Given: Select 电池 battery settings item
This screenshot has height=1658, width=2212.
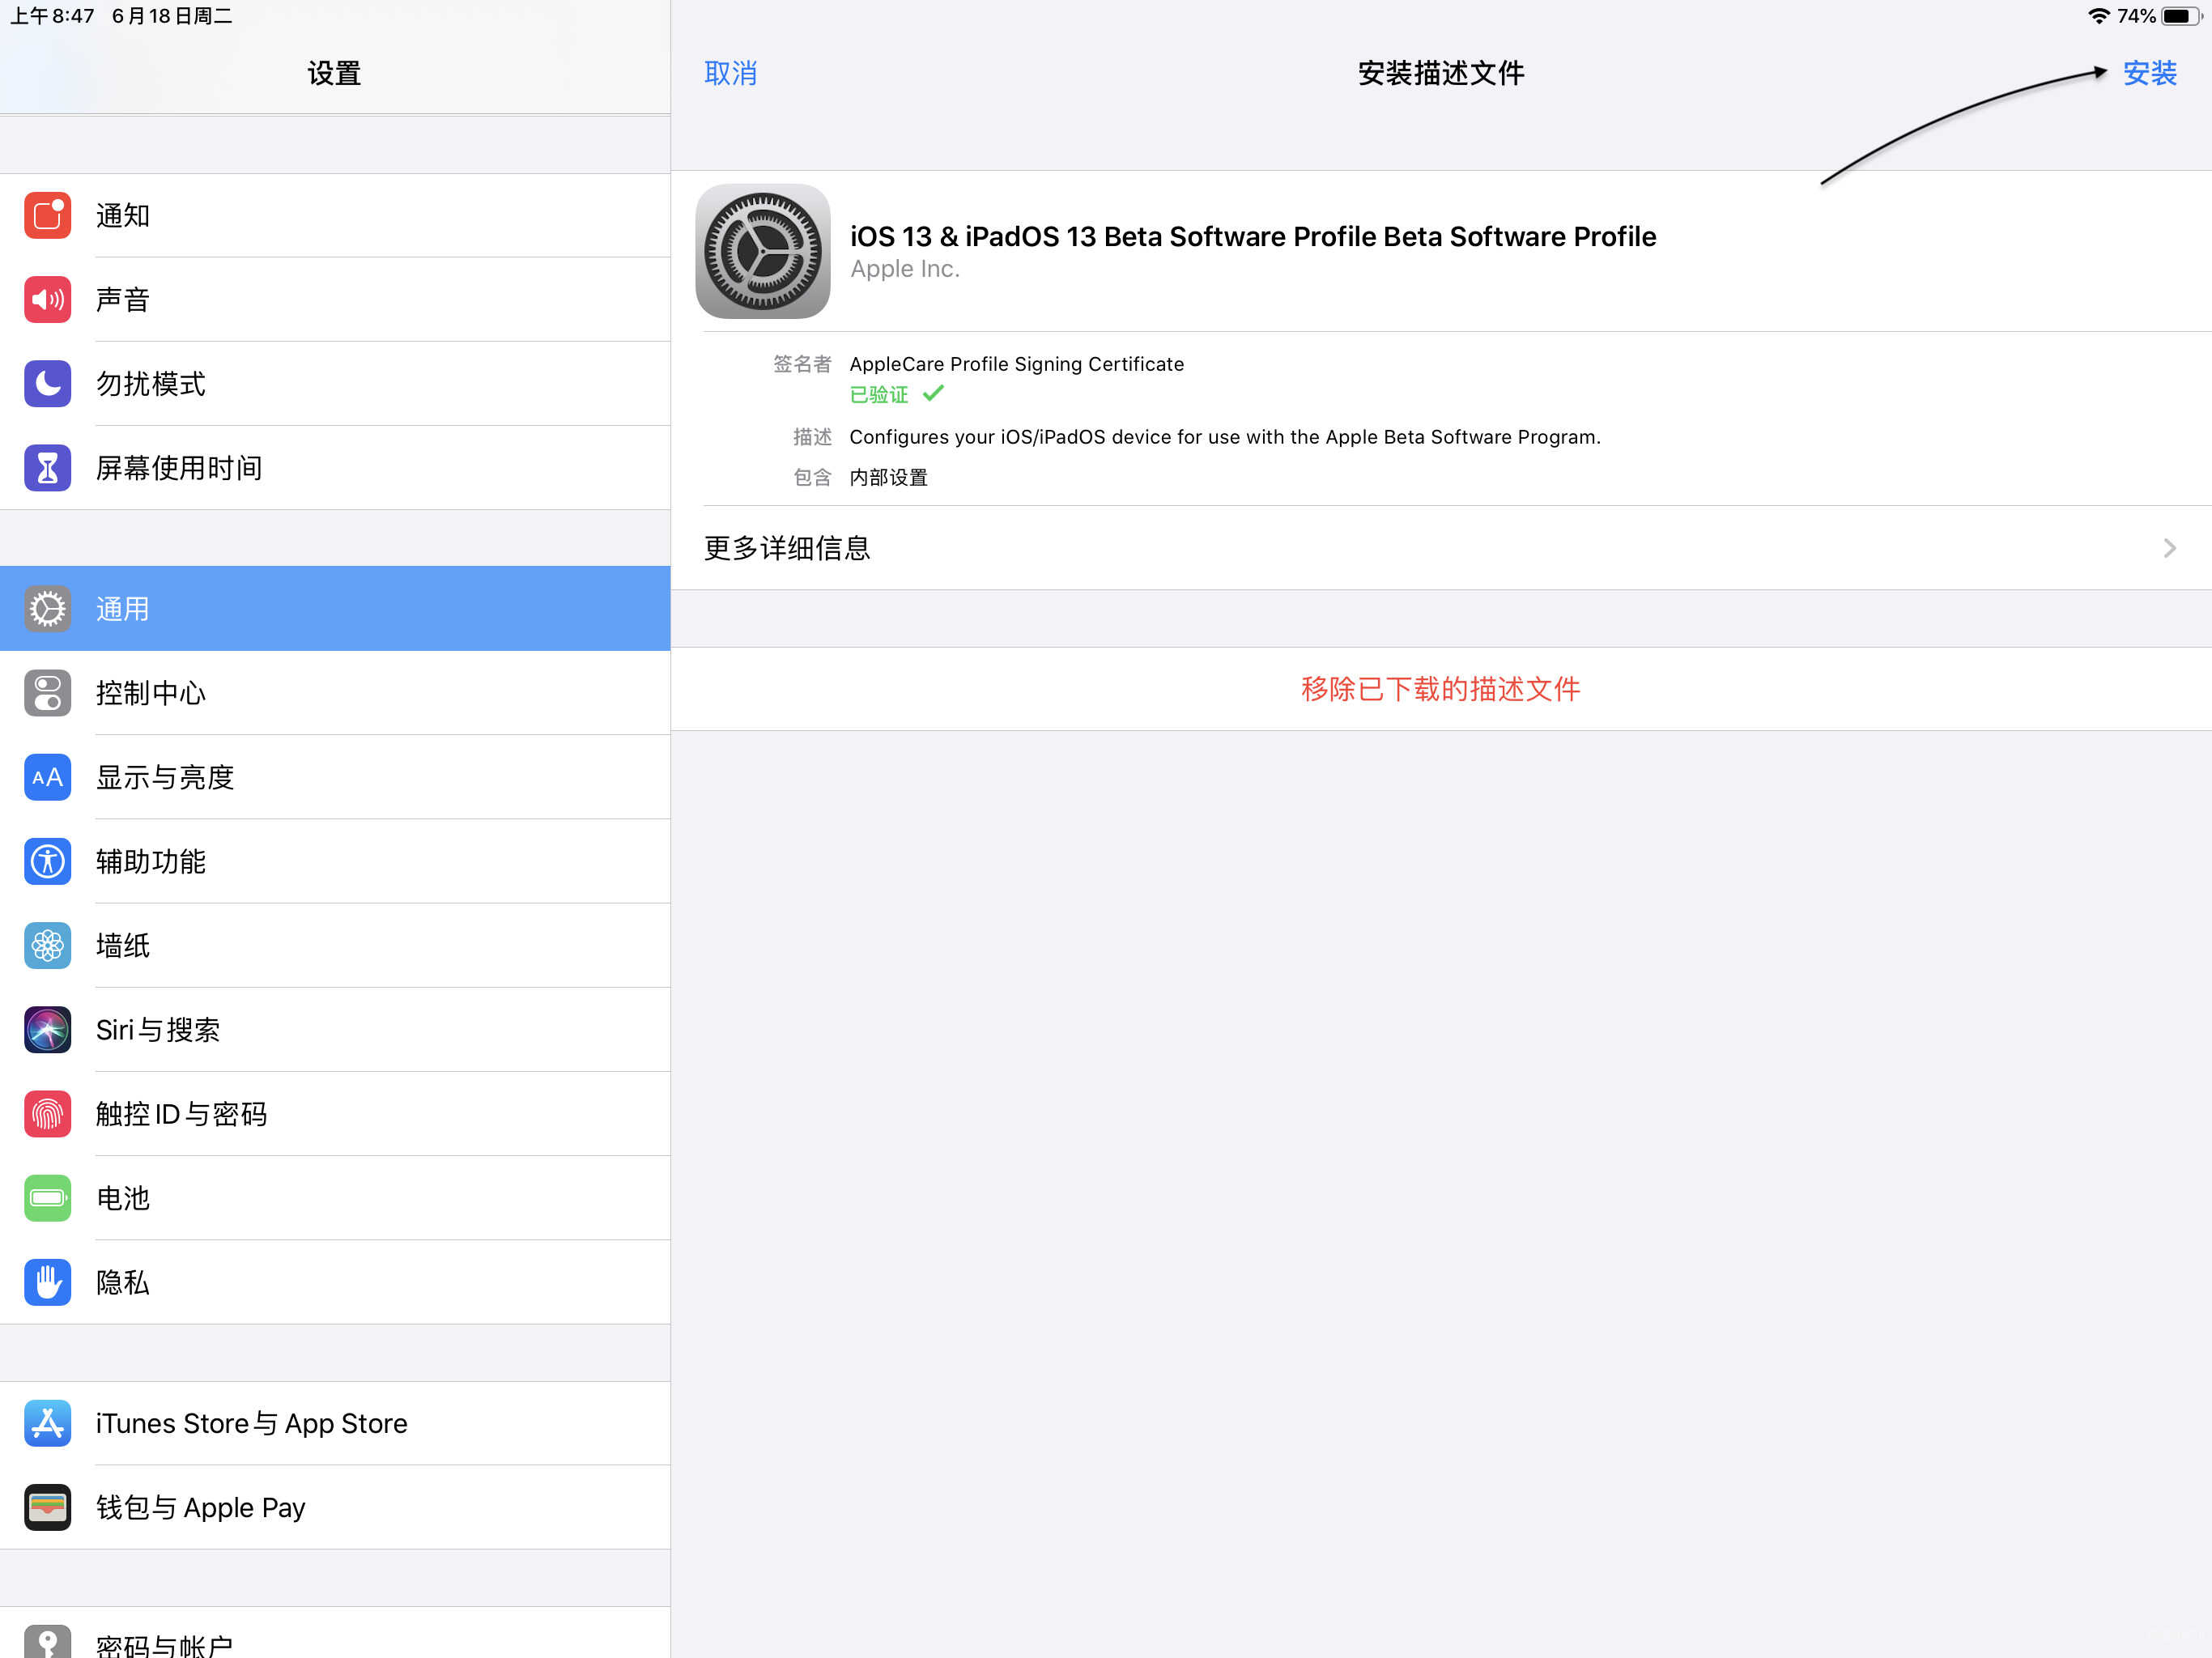Looking at the screenshot, I should pos(335,1197).
